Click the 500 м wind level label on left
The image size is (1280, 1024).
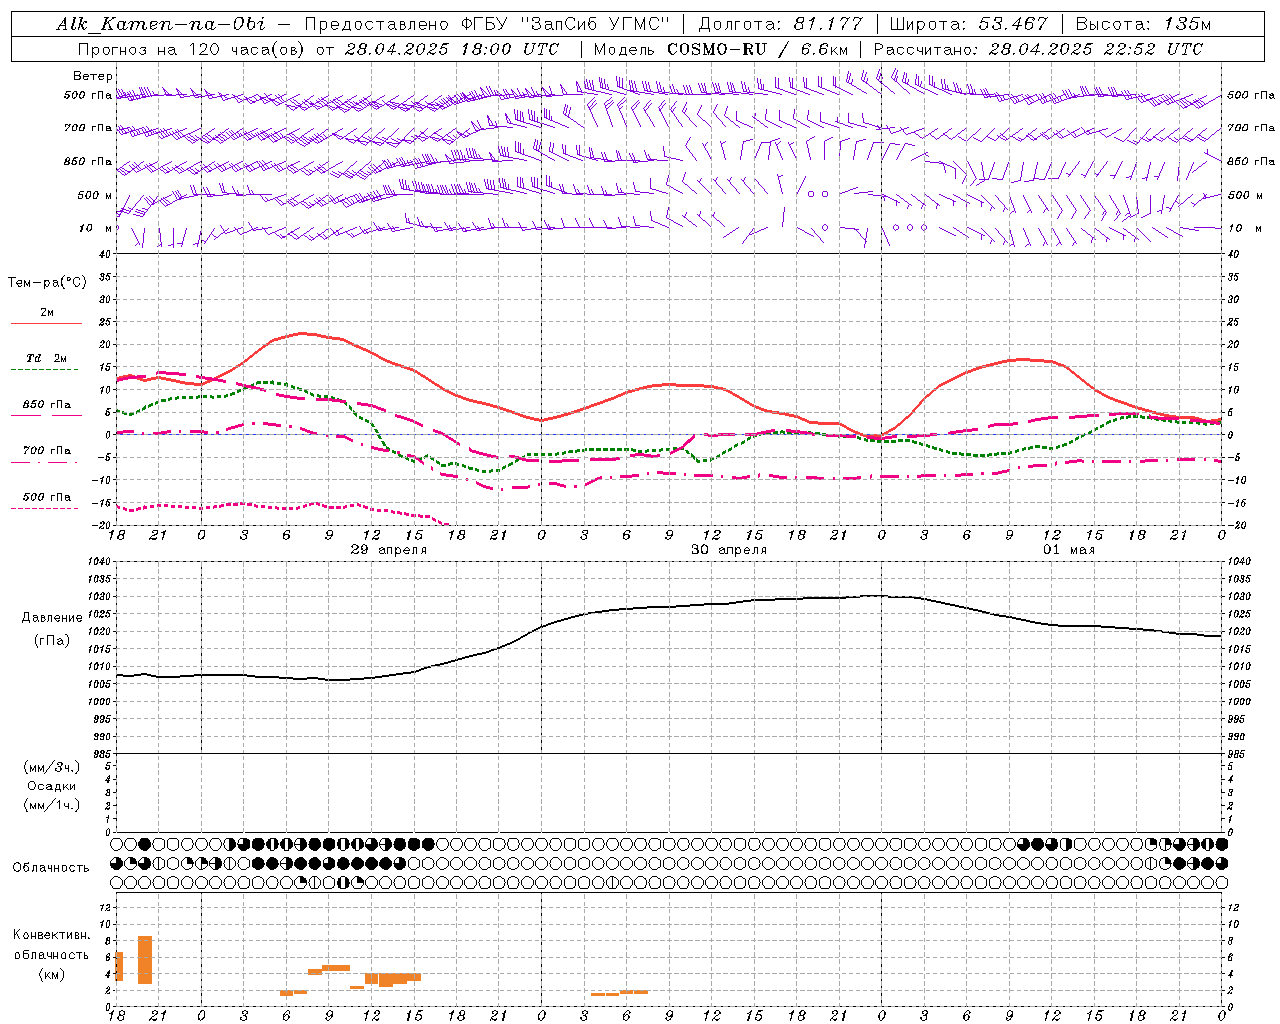point(96,195)
